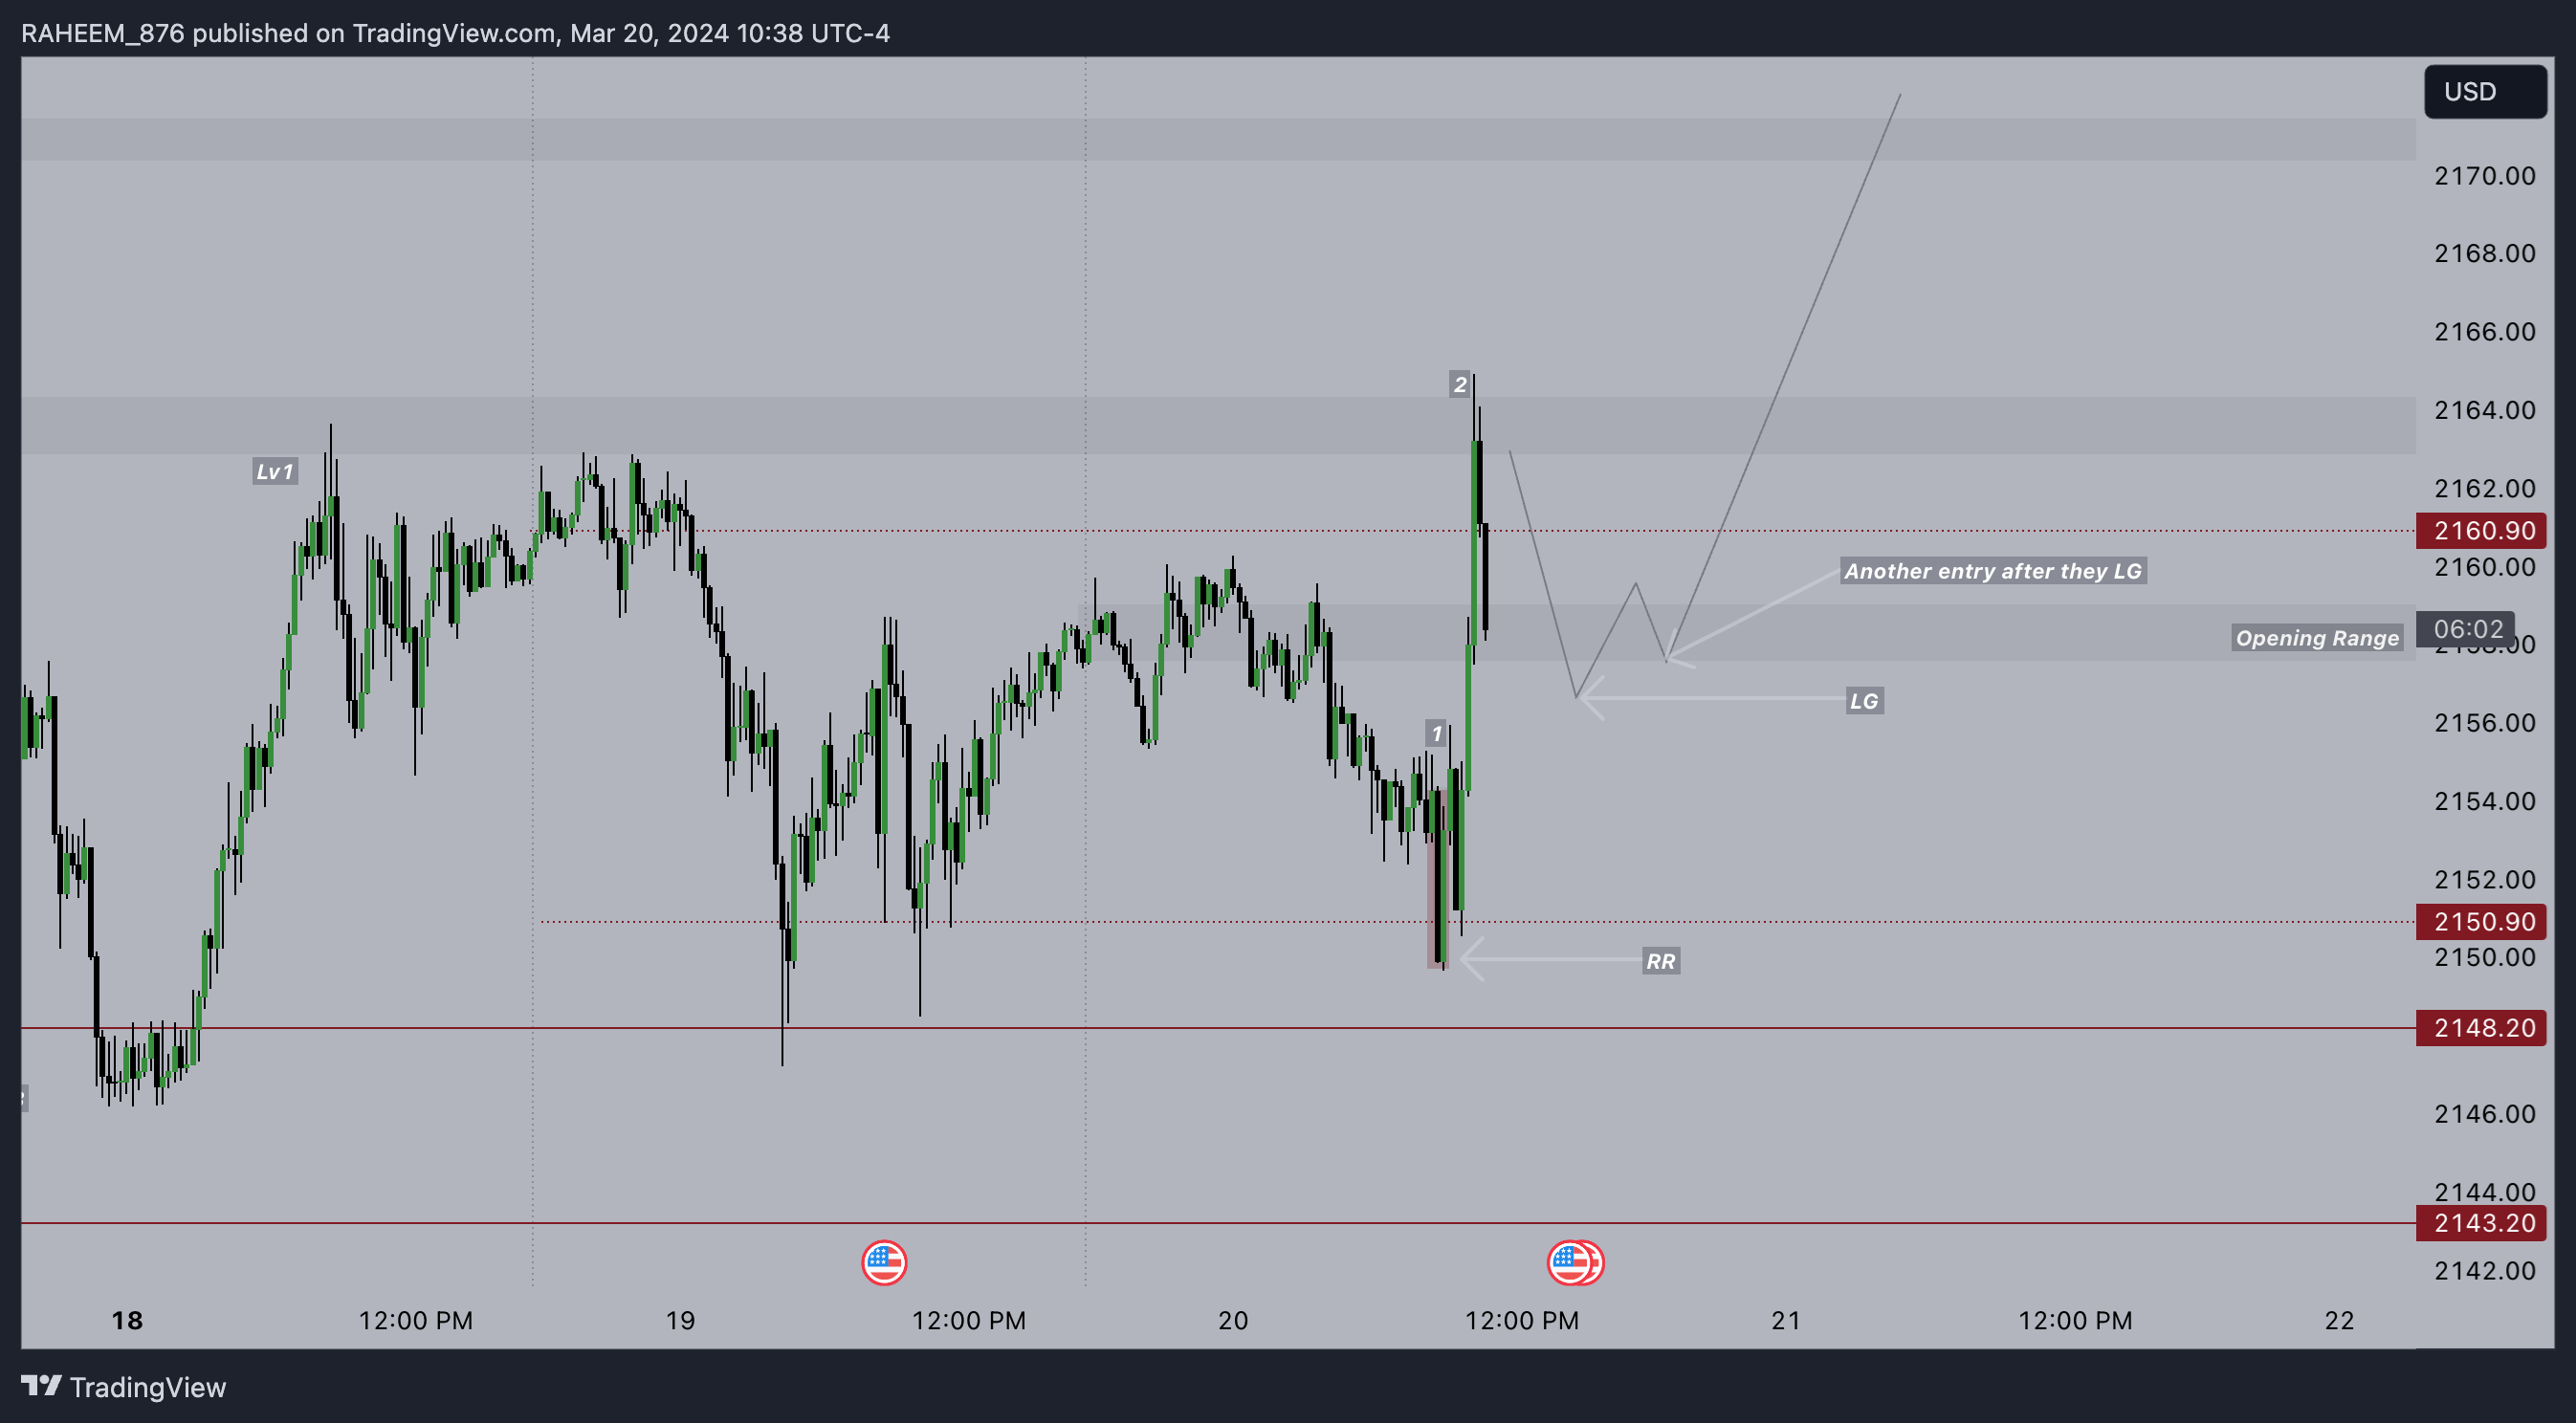Click the 'RR' annotation label
Viewport: 2576px width, 1423px height.
point(1661,961)
